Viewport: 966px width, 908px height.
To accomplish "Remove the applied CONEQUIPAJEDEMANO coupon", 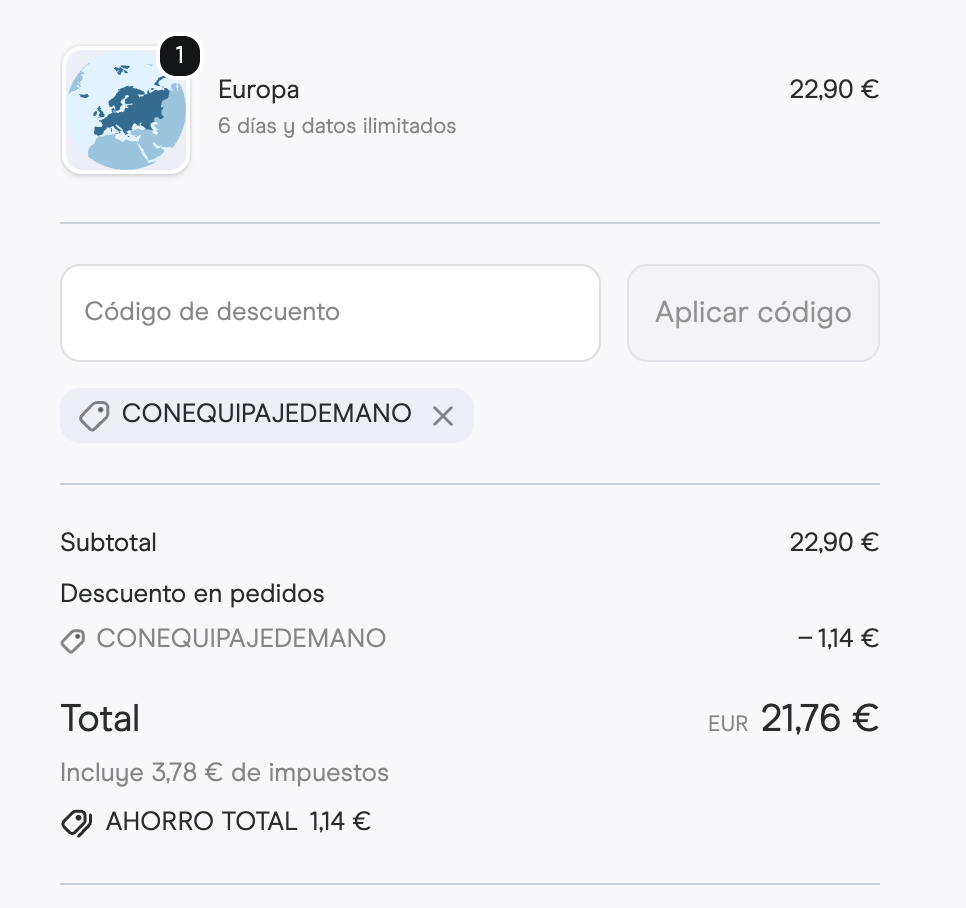I will 444,414.
